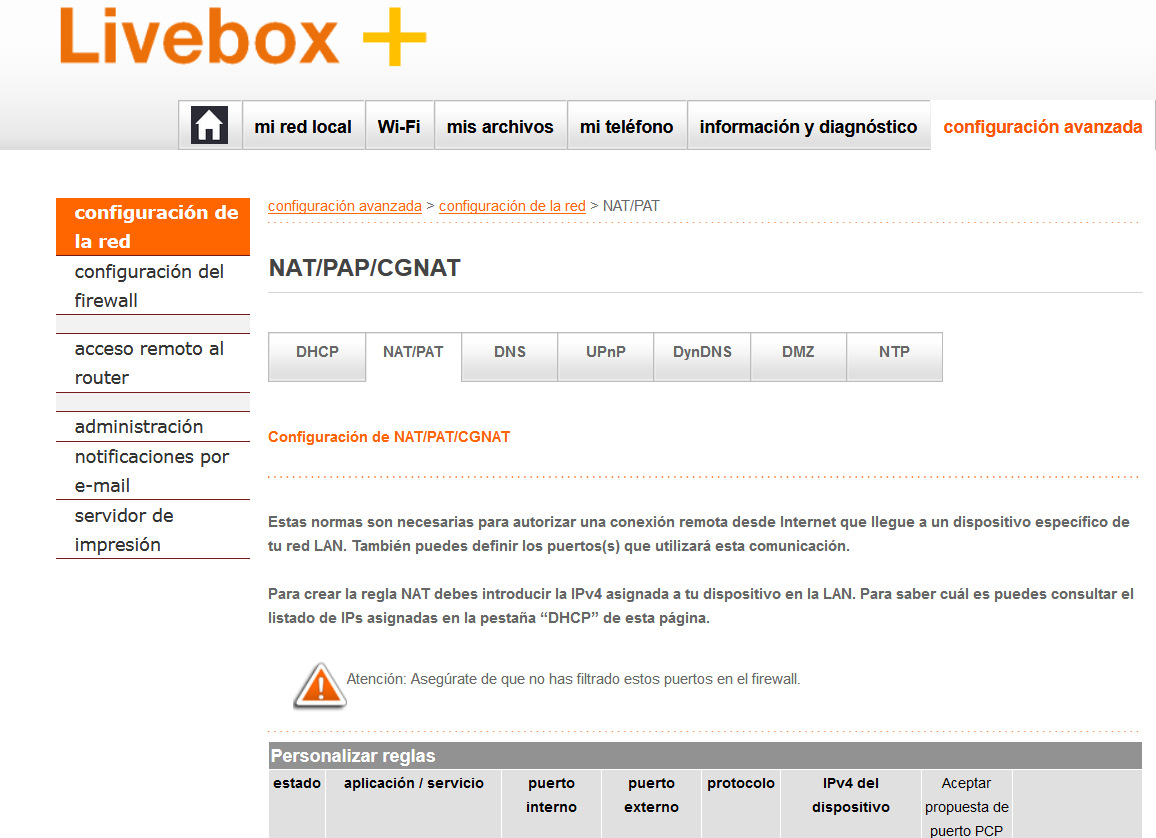Switch to the DNS tab

[x=509, y=356]
